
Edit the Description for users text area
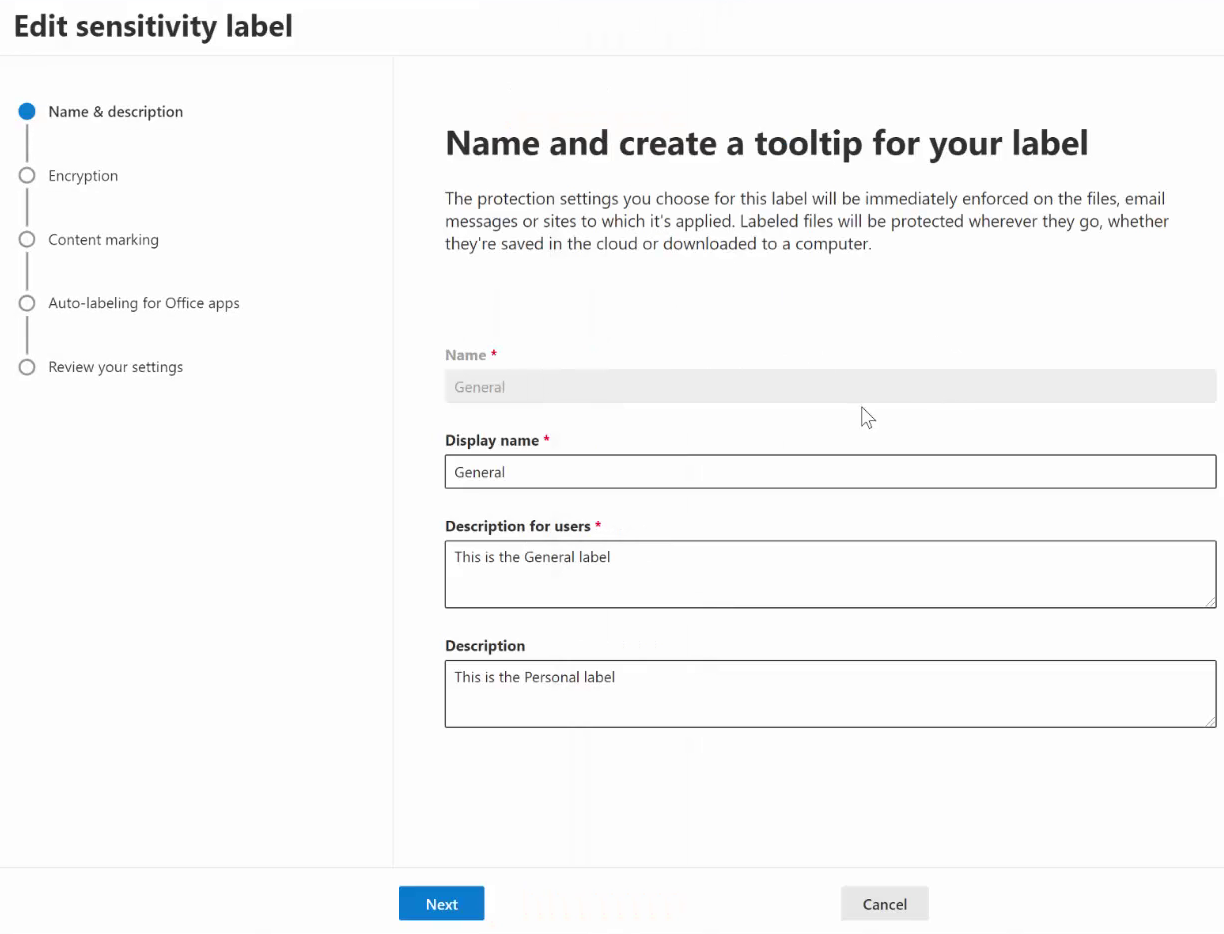tap(830, 574)
